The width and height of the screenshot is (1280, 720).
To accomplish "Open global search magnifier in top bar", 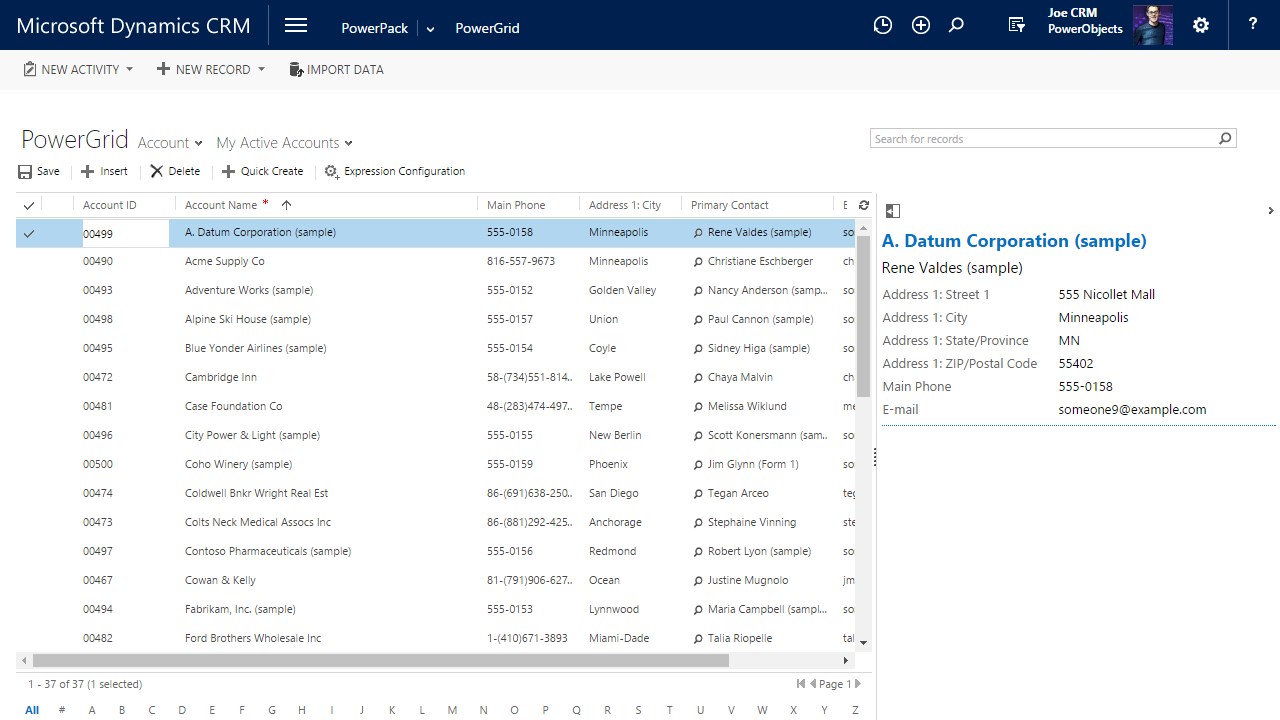I will [x=957, y=26].
